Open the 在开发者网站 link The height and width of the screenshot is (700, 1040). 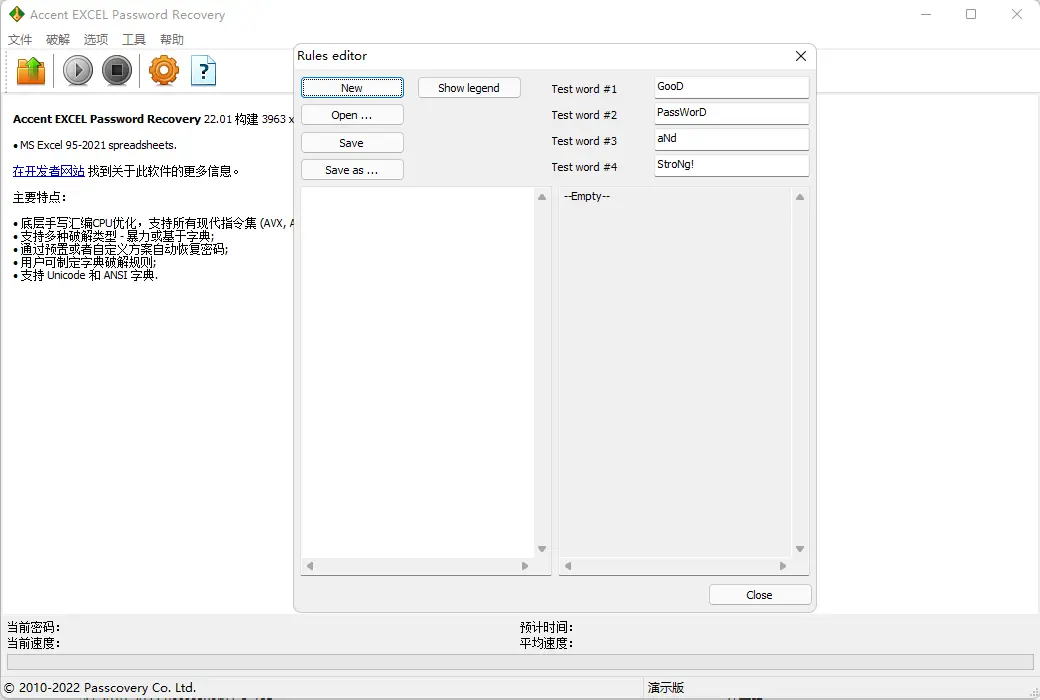(48, 171)
